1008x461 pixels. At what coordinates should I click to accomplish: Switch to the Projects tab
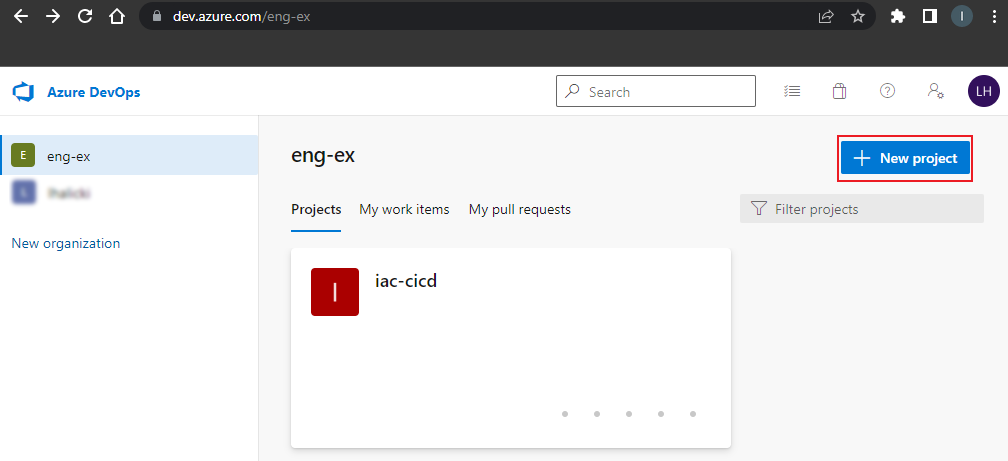(x=316, y=210)
